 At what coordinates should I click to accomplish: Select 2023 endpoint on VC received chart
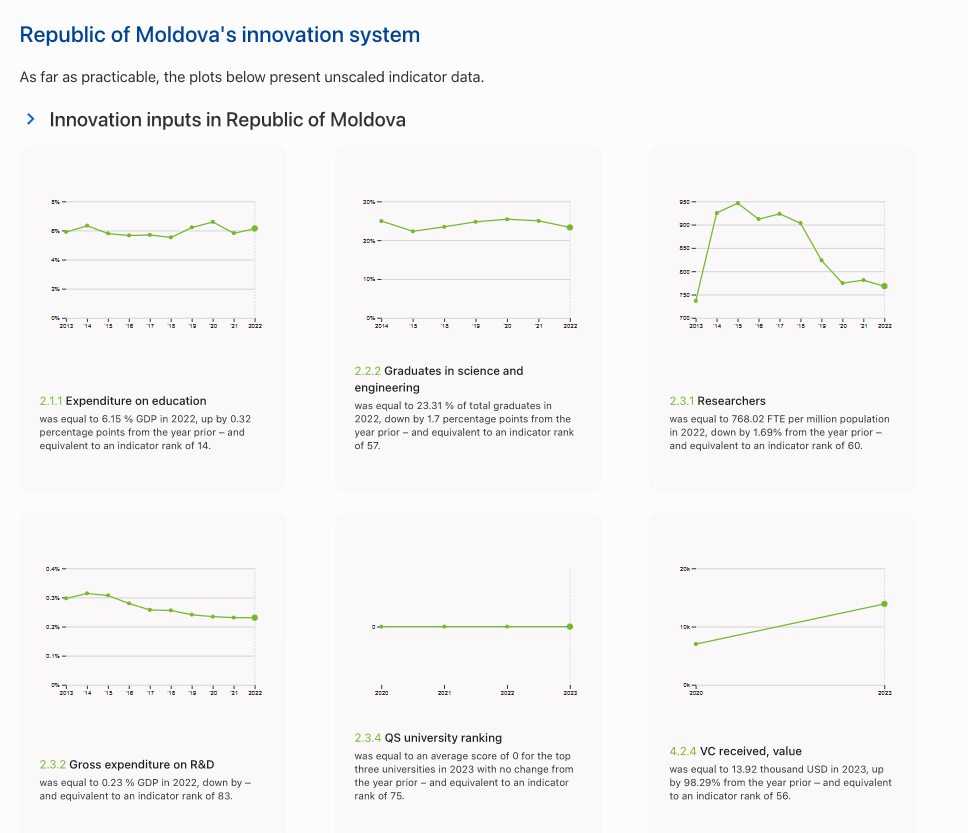tap(885, 604)
